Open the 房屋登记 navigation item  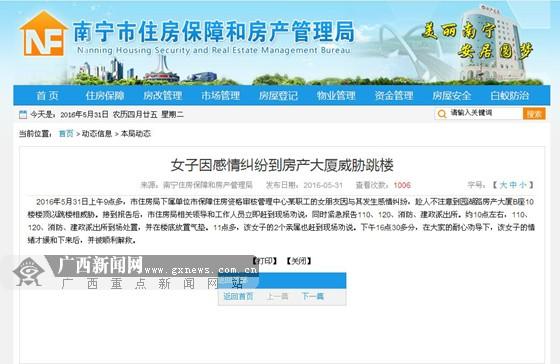point(278,95)
